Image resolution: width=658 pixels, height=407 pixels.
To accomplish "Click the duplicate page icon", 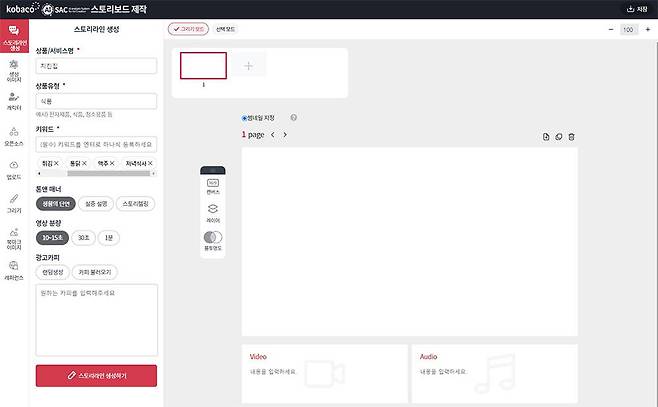I will pyautogui.click(x=558, y=136).
